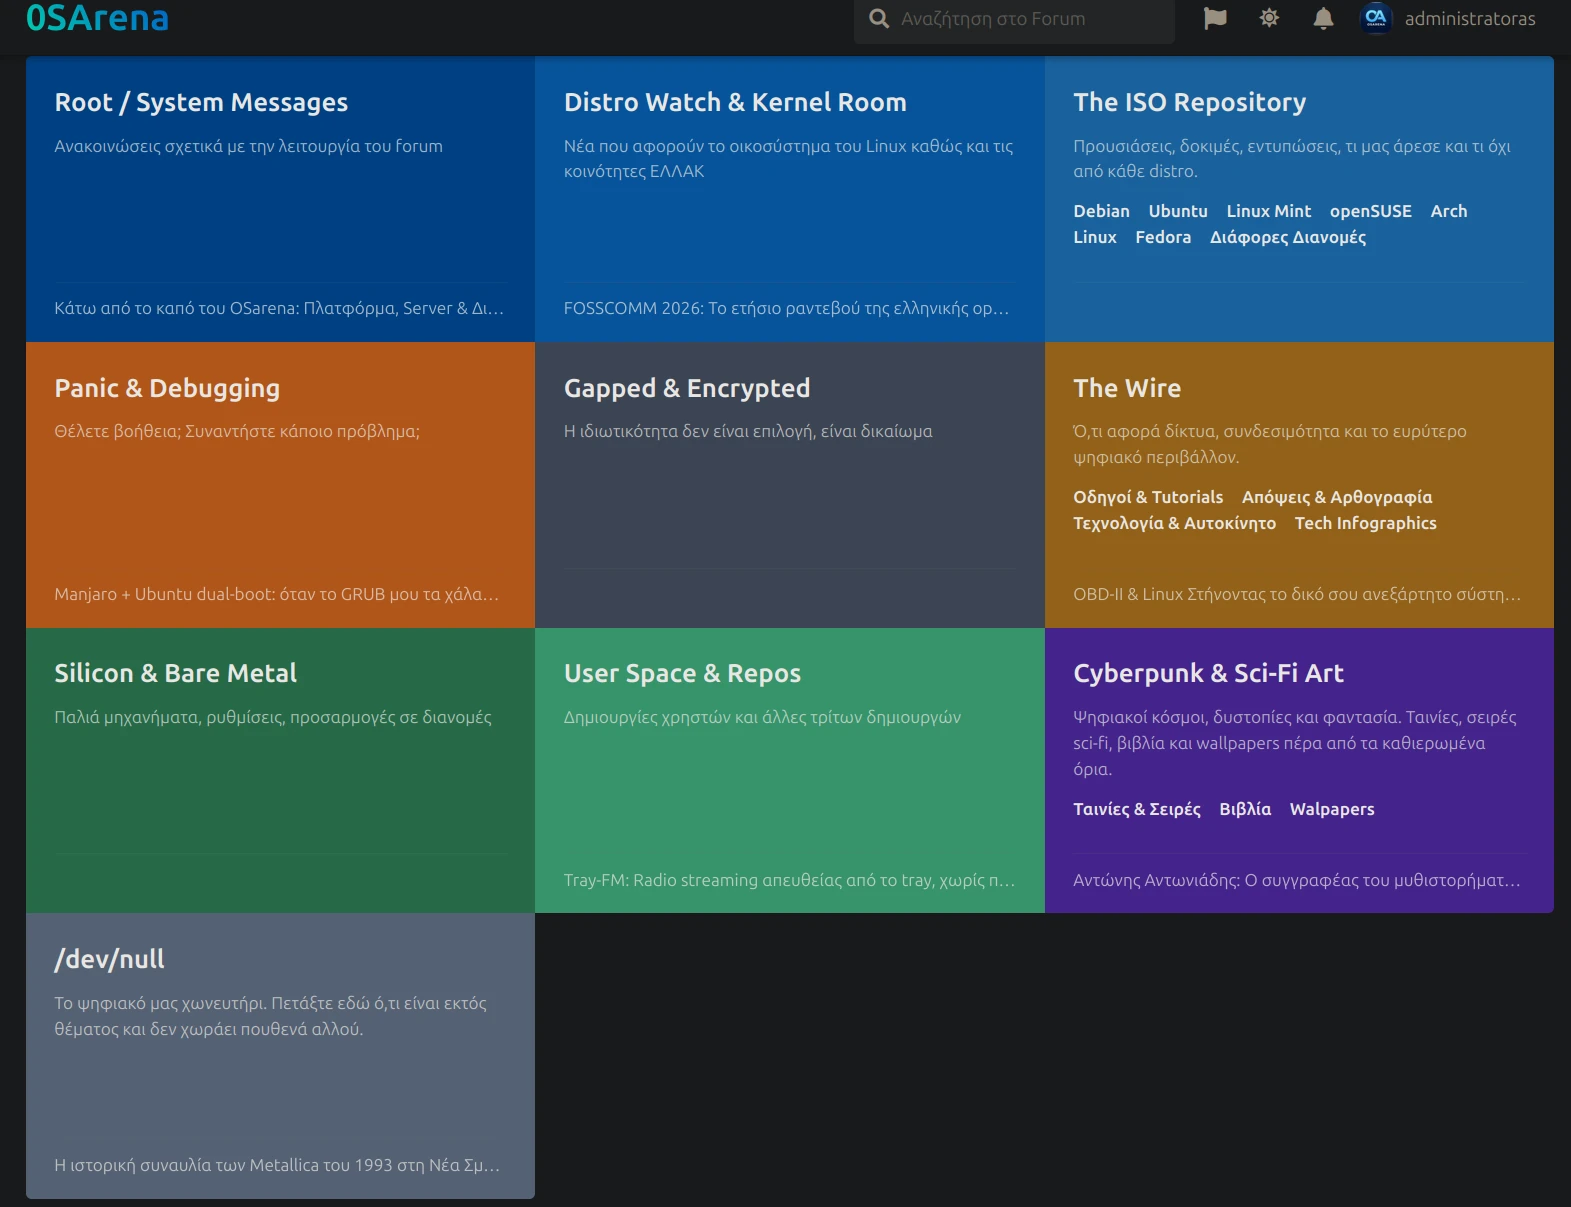Open the Τεχνολογία & Αυτοκίνητο subforum
This screenshot has height=1207, width=1571.
1174,523
